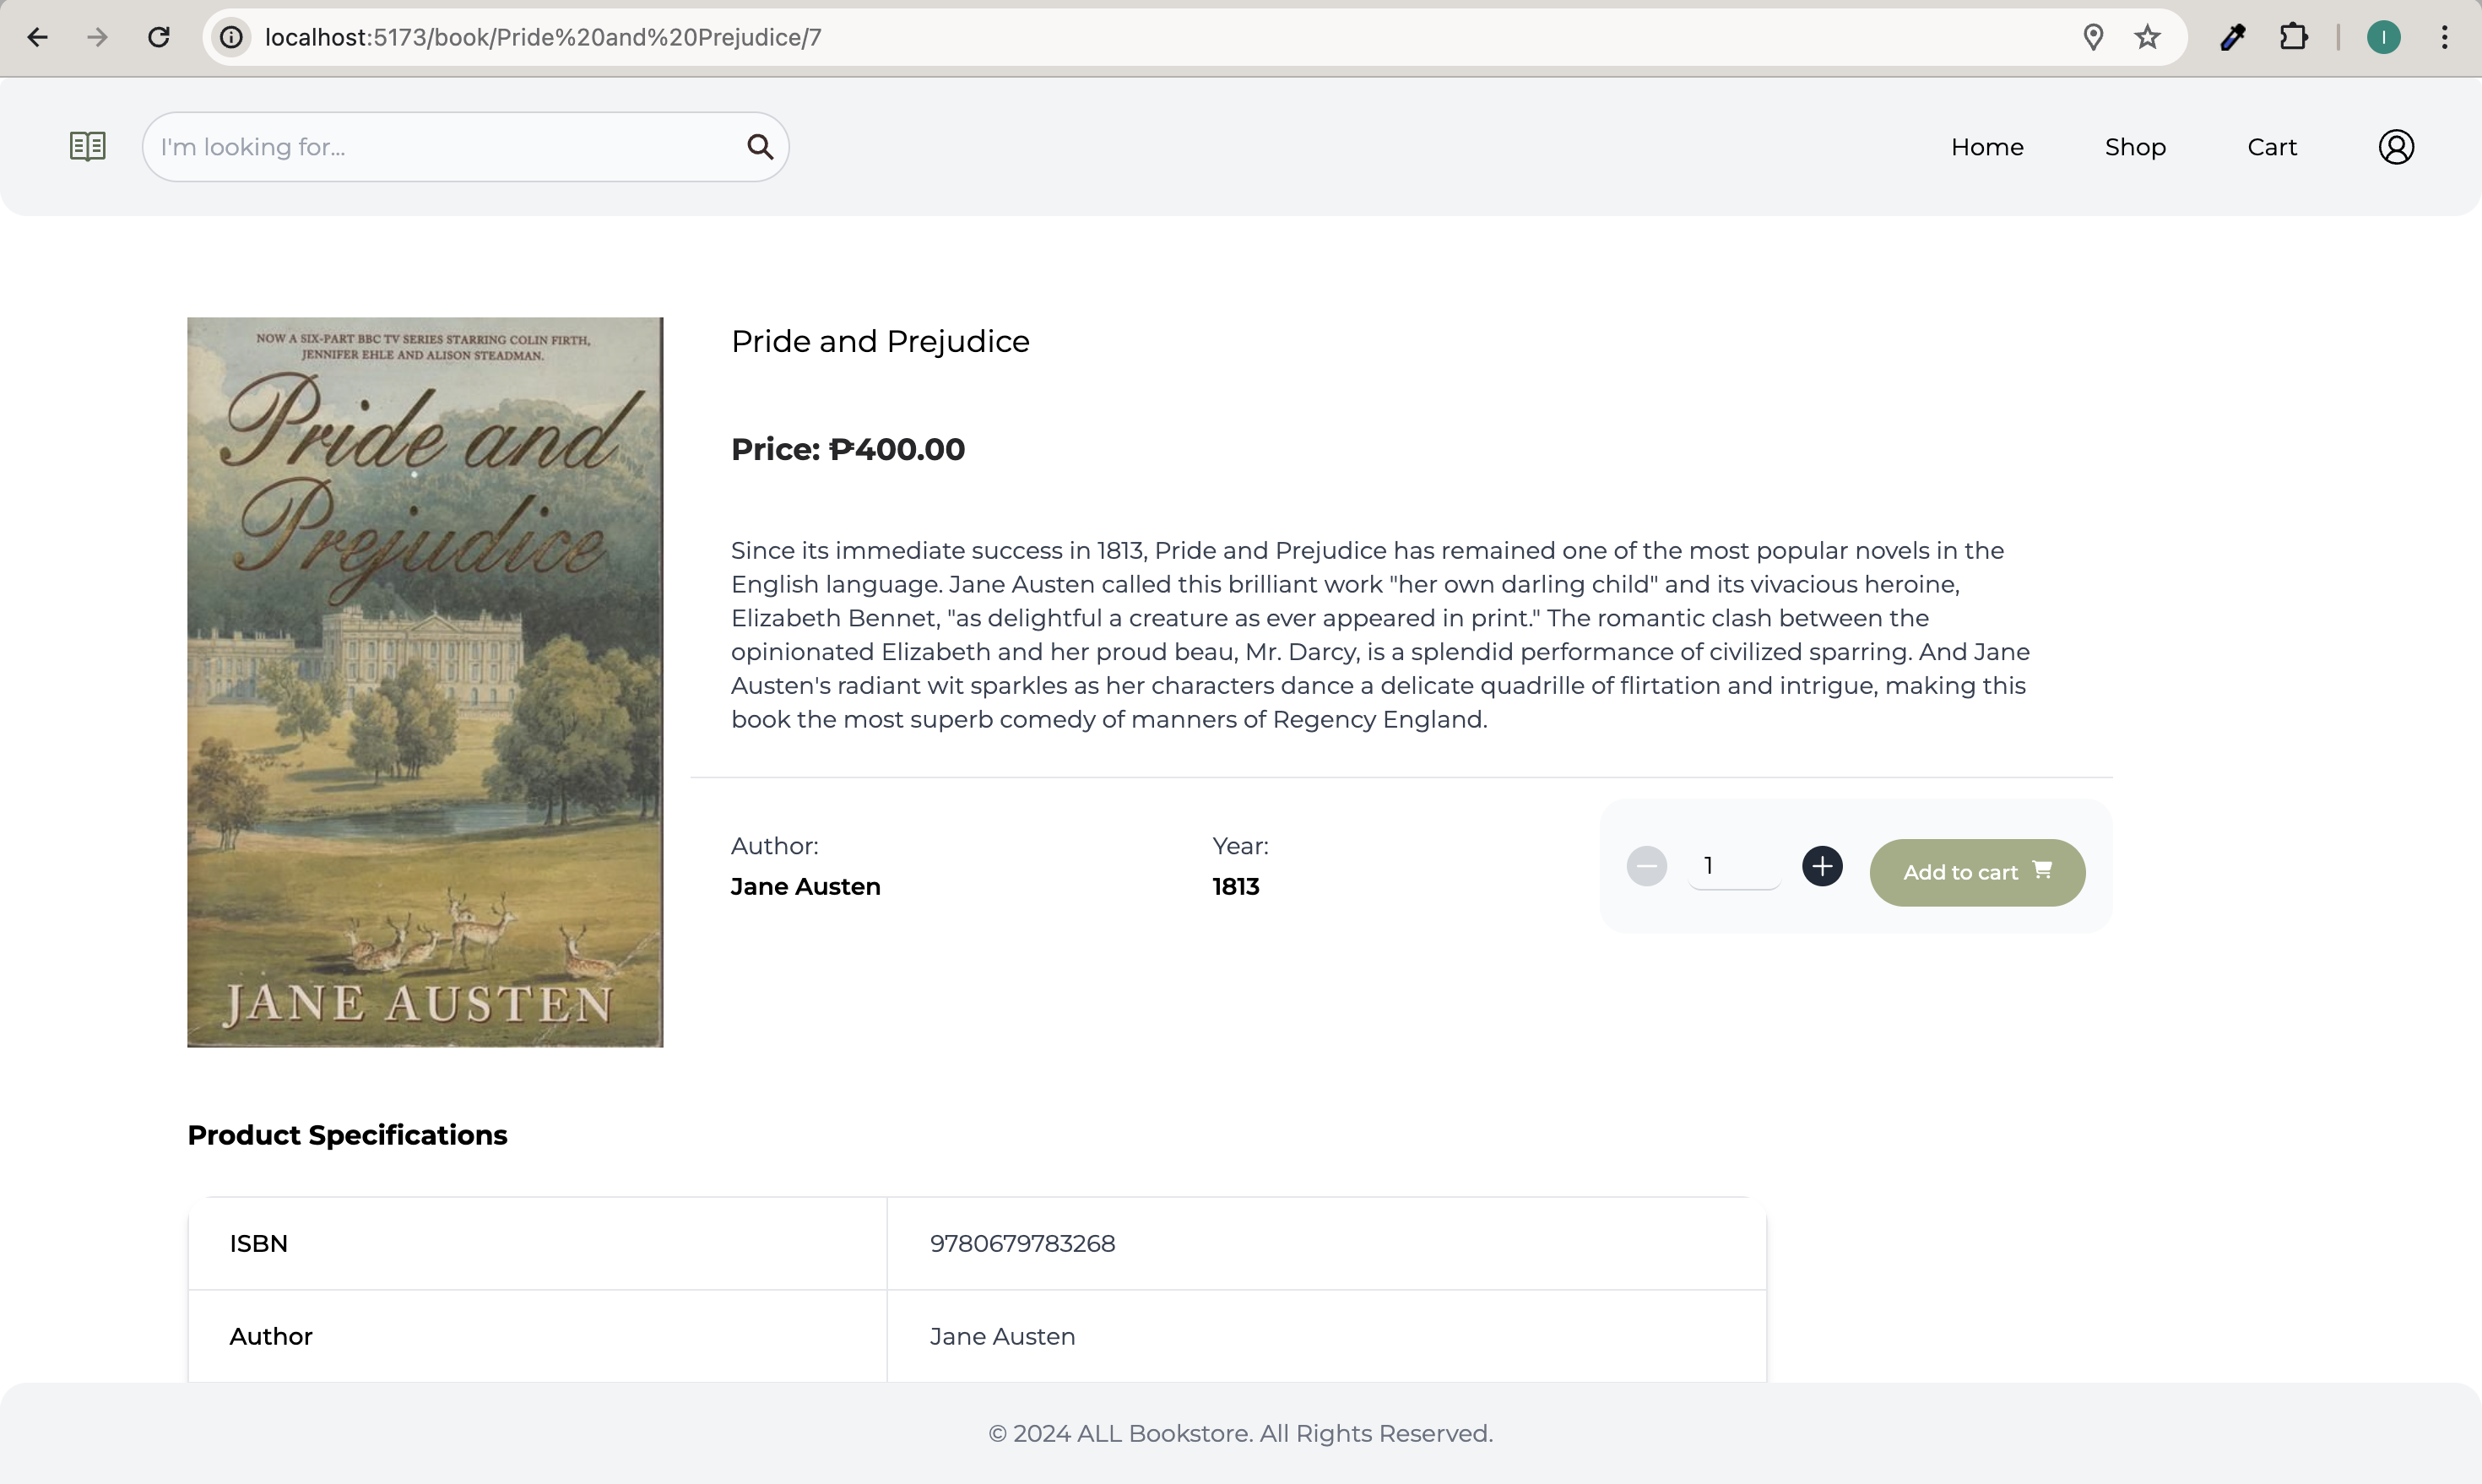Open the eyedropper extension icon
The height and width of the screenshot is (1484, 2482).
coord(2233,37)
